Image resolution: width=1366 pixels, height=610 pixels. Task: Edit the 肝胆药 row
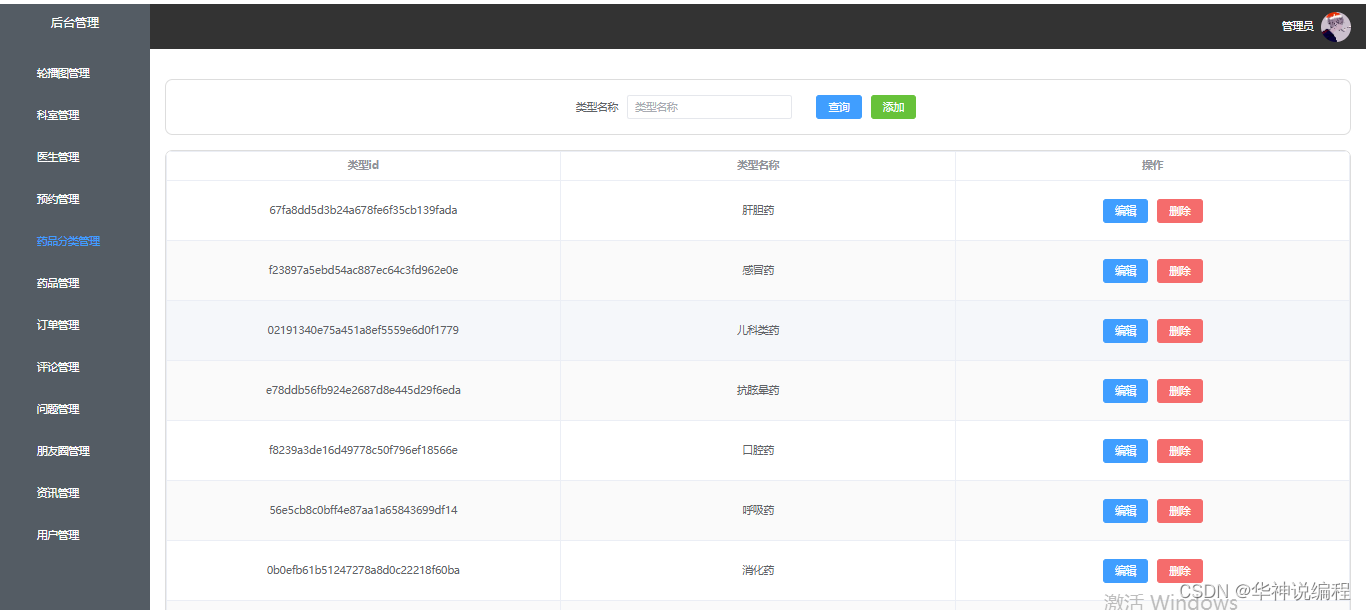click(x=1125, y=211)
